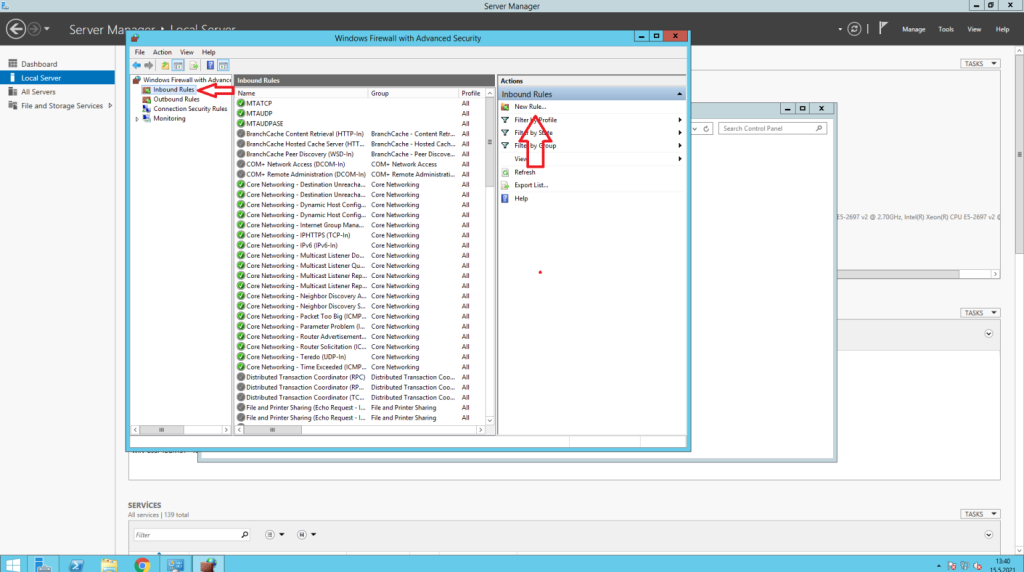Click the notifications flag icon in Server Manager
Viewport: 1024px width, 572px height.
click(x=883, y=28)
